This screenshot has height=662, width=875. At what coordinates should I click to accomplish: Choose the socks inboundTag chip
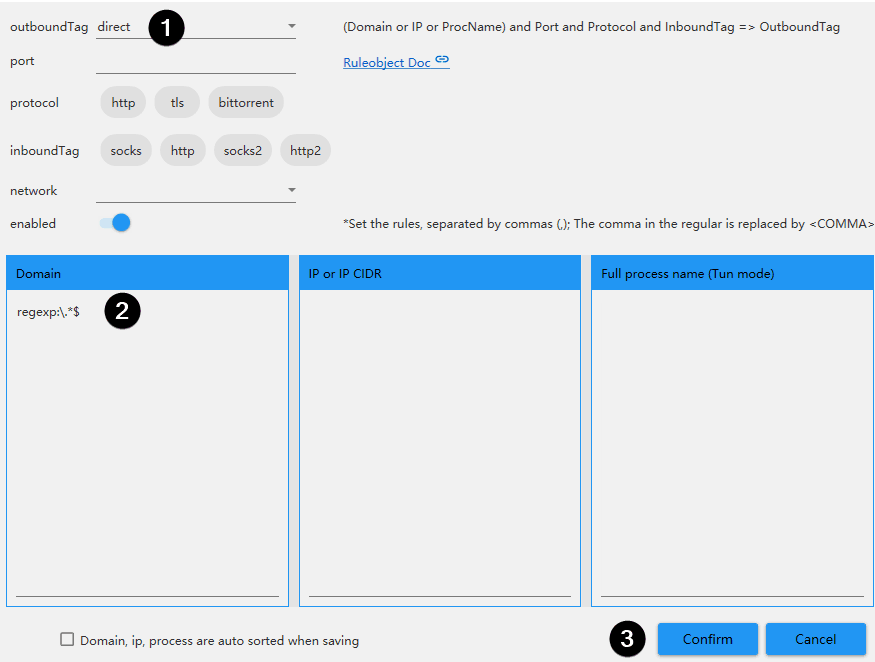[x=126, y=151]
